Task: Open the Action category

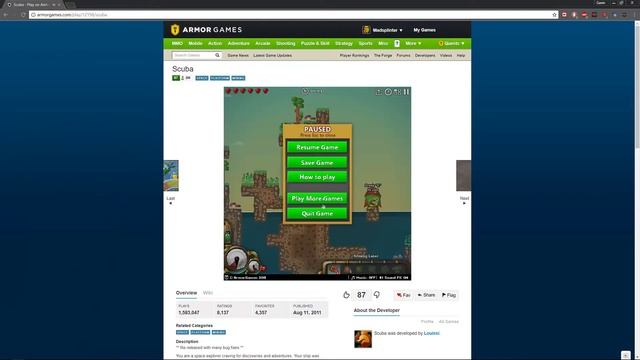Action: 215,43
